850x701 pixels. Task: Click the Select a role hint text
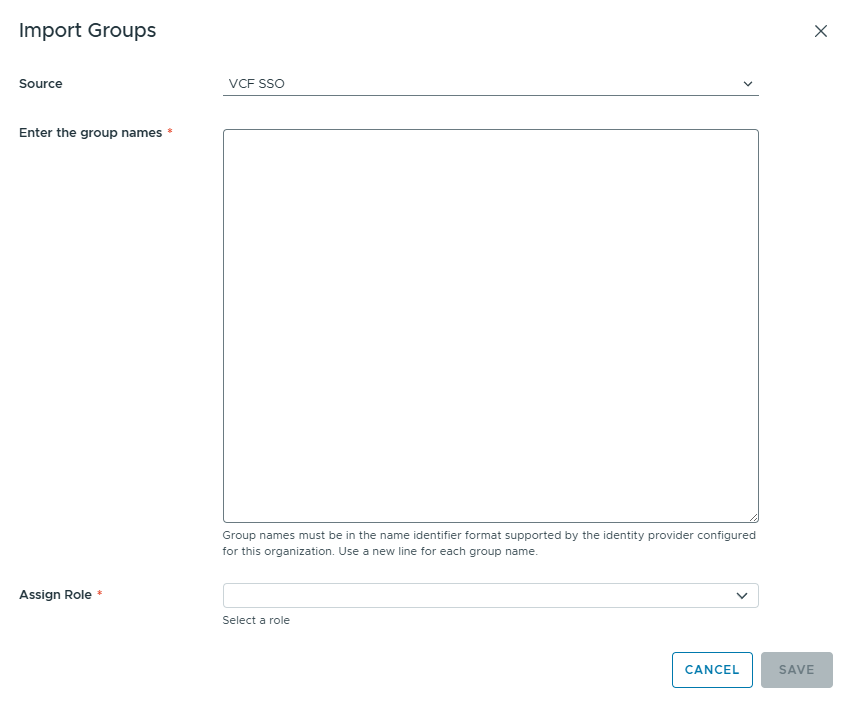pyautogui.click(x=256, y=620)
